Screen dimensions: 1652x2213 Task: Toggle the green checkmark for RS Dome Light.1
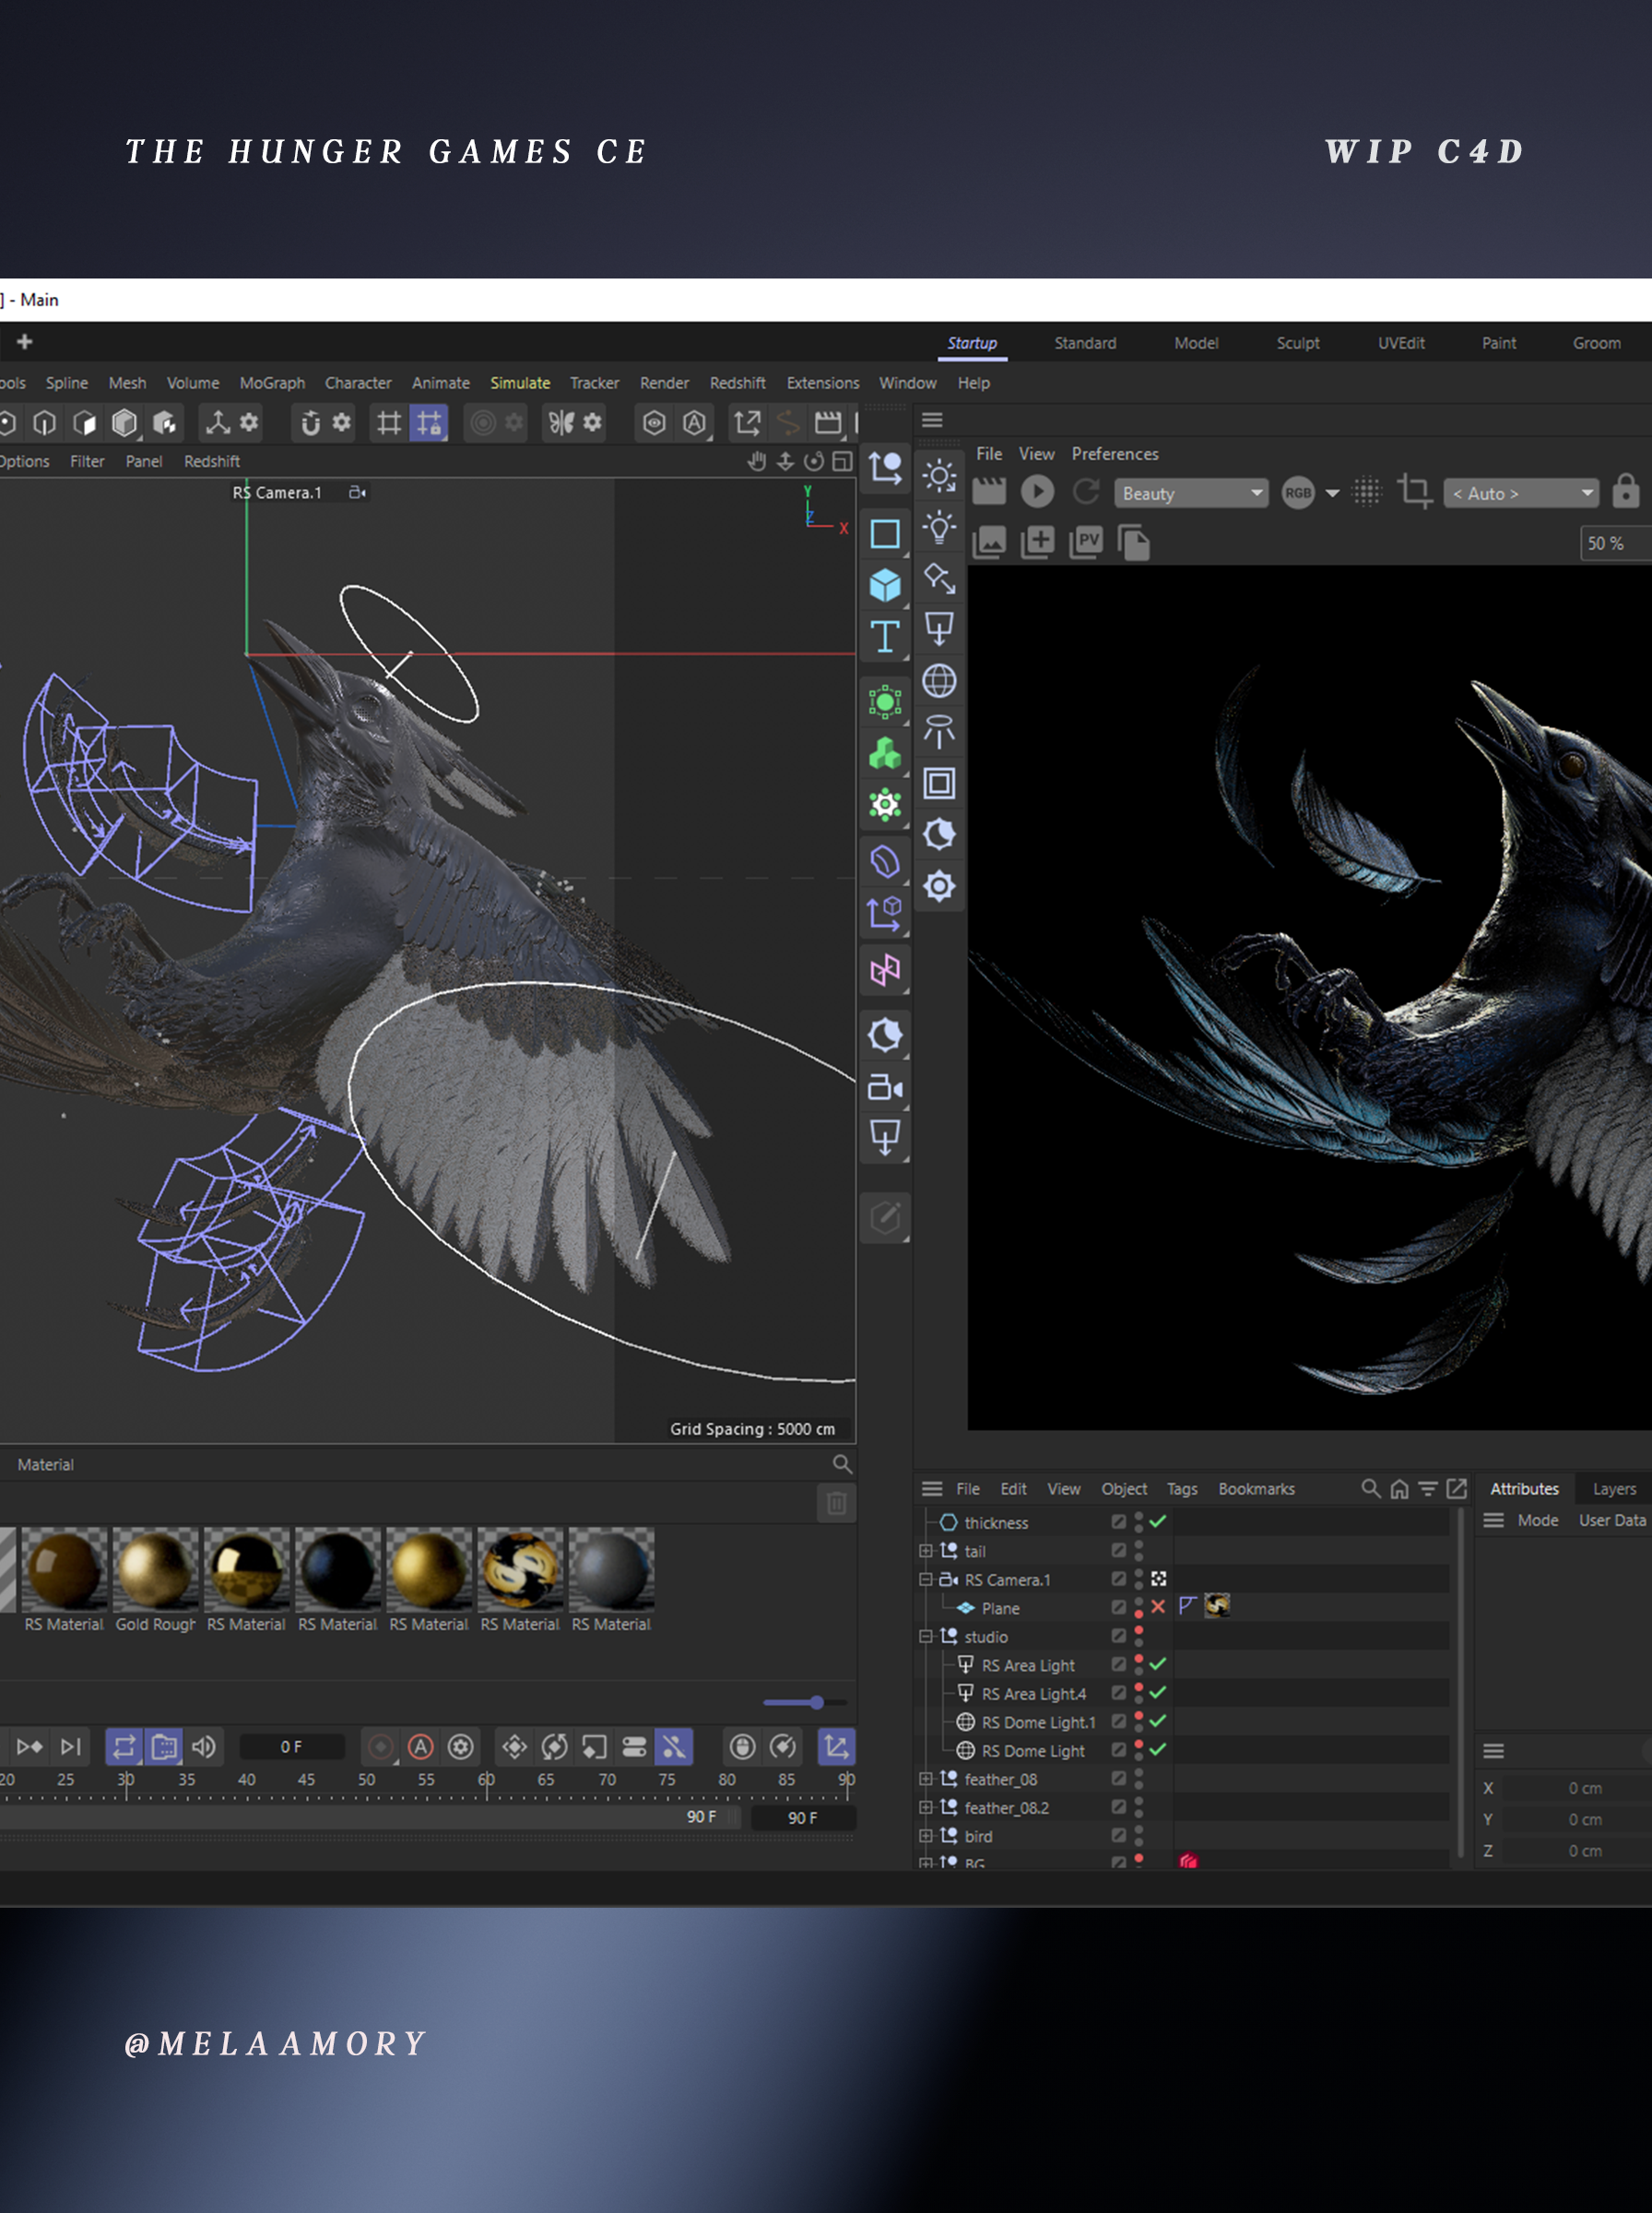pyautogui.click(x=1157, y=1721)
